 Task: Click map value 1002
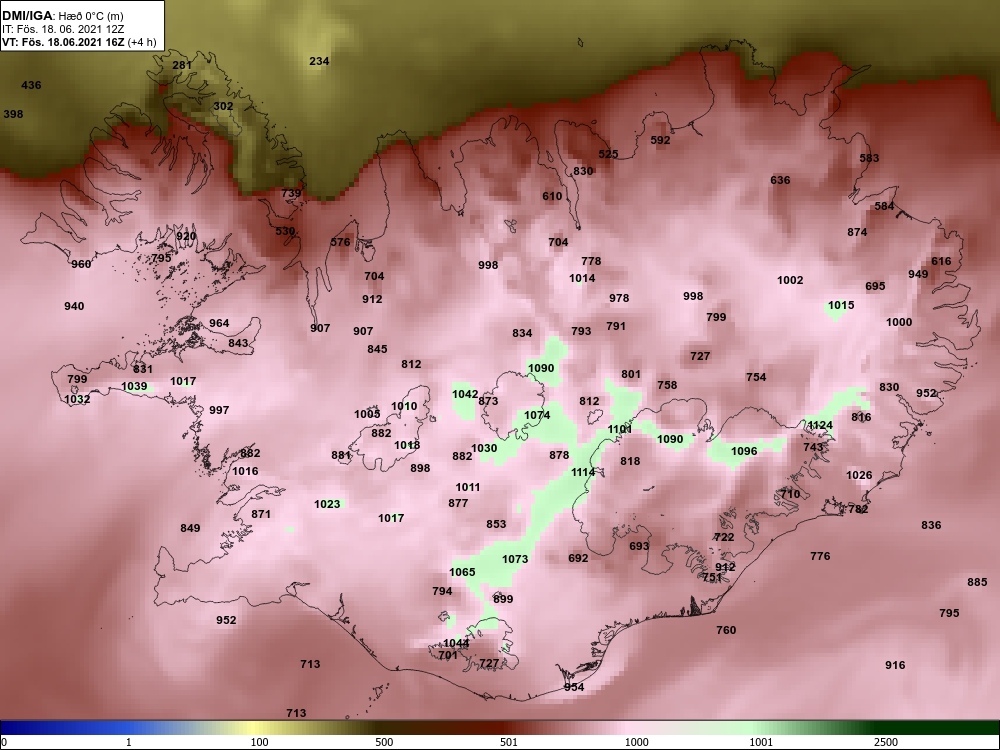tap(790, 280)
